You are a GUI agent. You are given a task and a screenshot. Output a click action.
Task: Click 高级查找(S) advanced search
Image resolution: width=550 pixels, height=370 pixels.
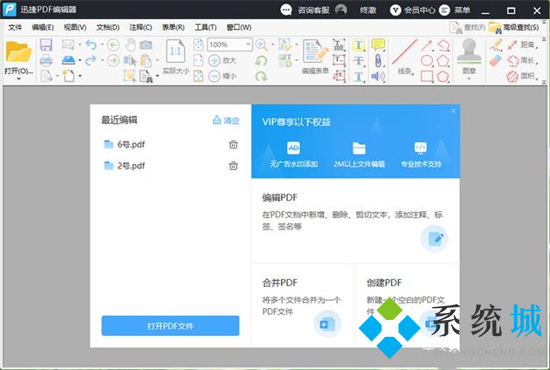[514, 27]
